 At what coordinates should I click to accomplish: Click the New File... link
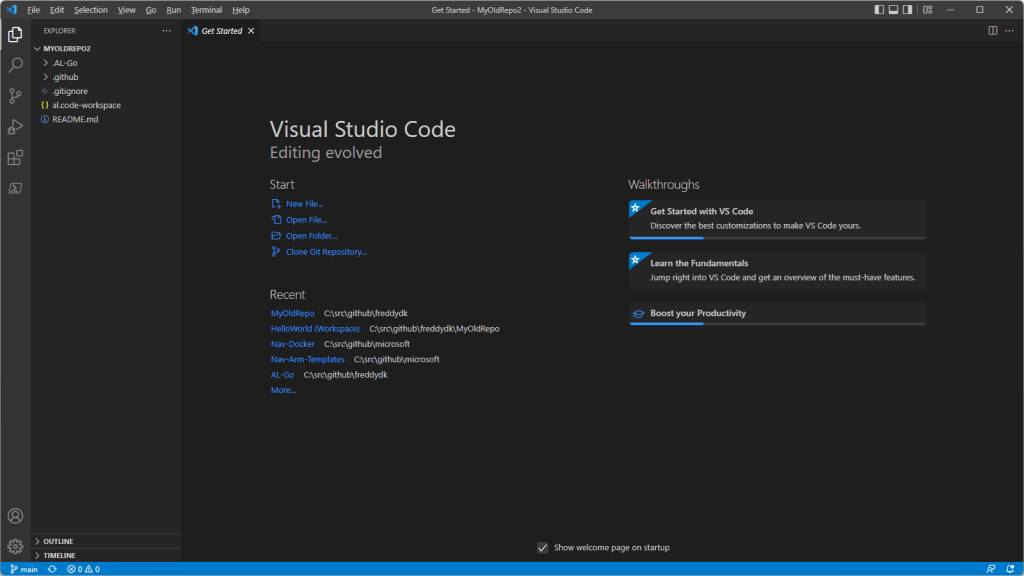pyautogui.click(x=304, y=204)
